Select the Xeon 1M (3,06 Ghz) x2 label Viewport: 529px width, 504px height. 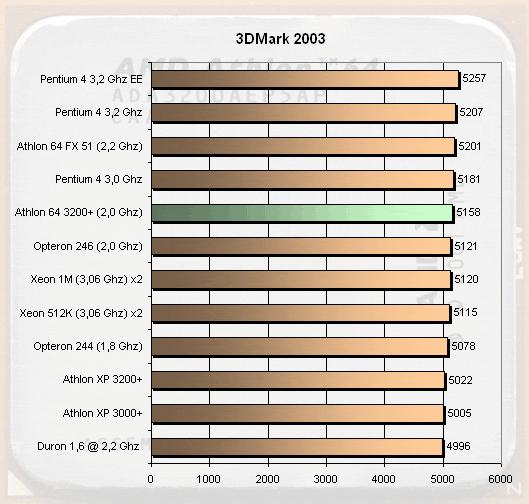[86, 280]
